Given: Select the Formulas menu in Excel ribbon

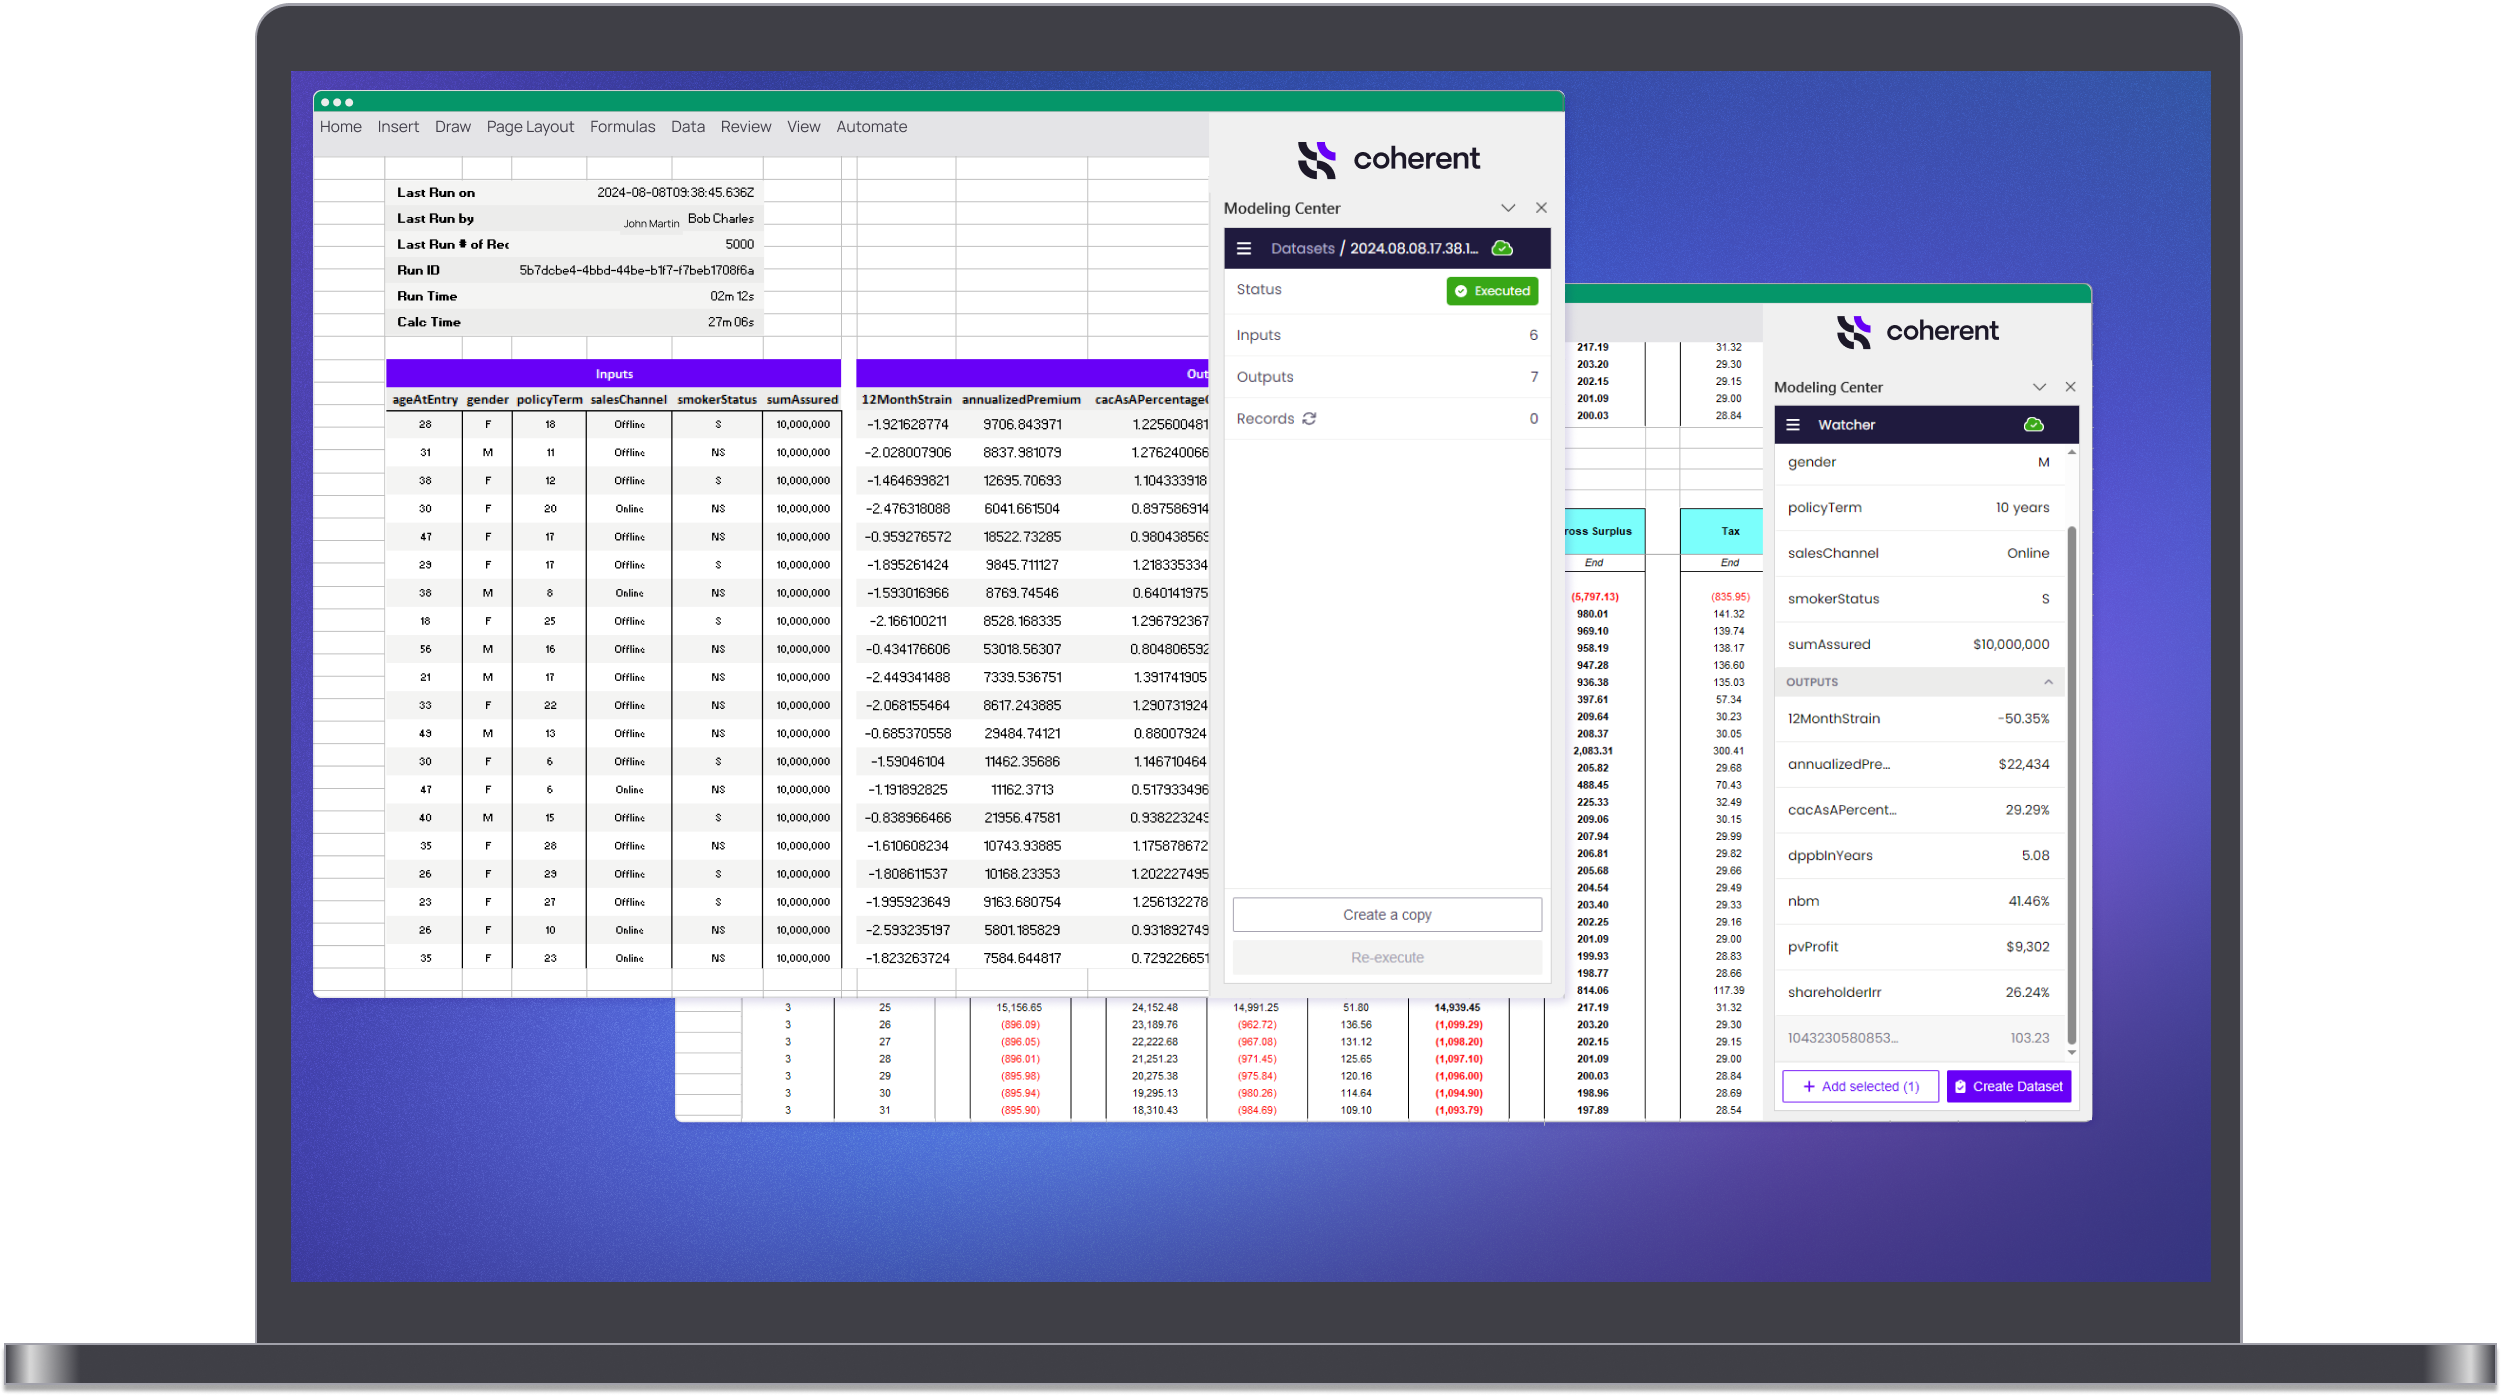Looking at the screenshot, I should tap(620, 125).
